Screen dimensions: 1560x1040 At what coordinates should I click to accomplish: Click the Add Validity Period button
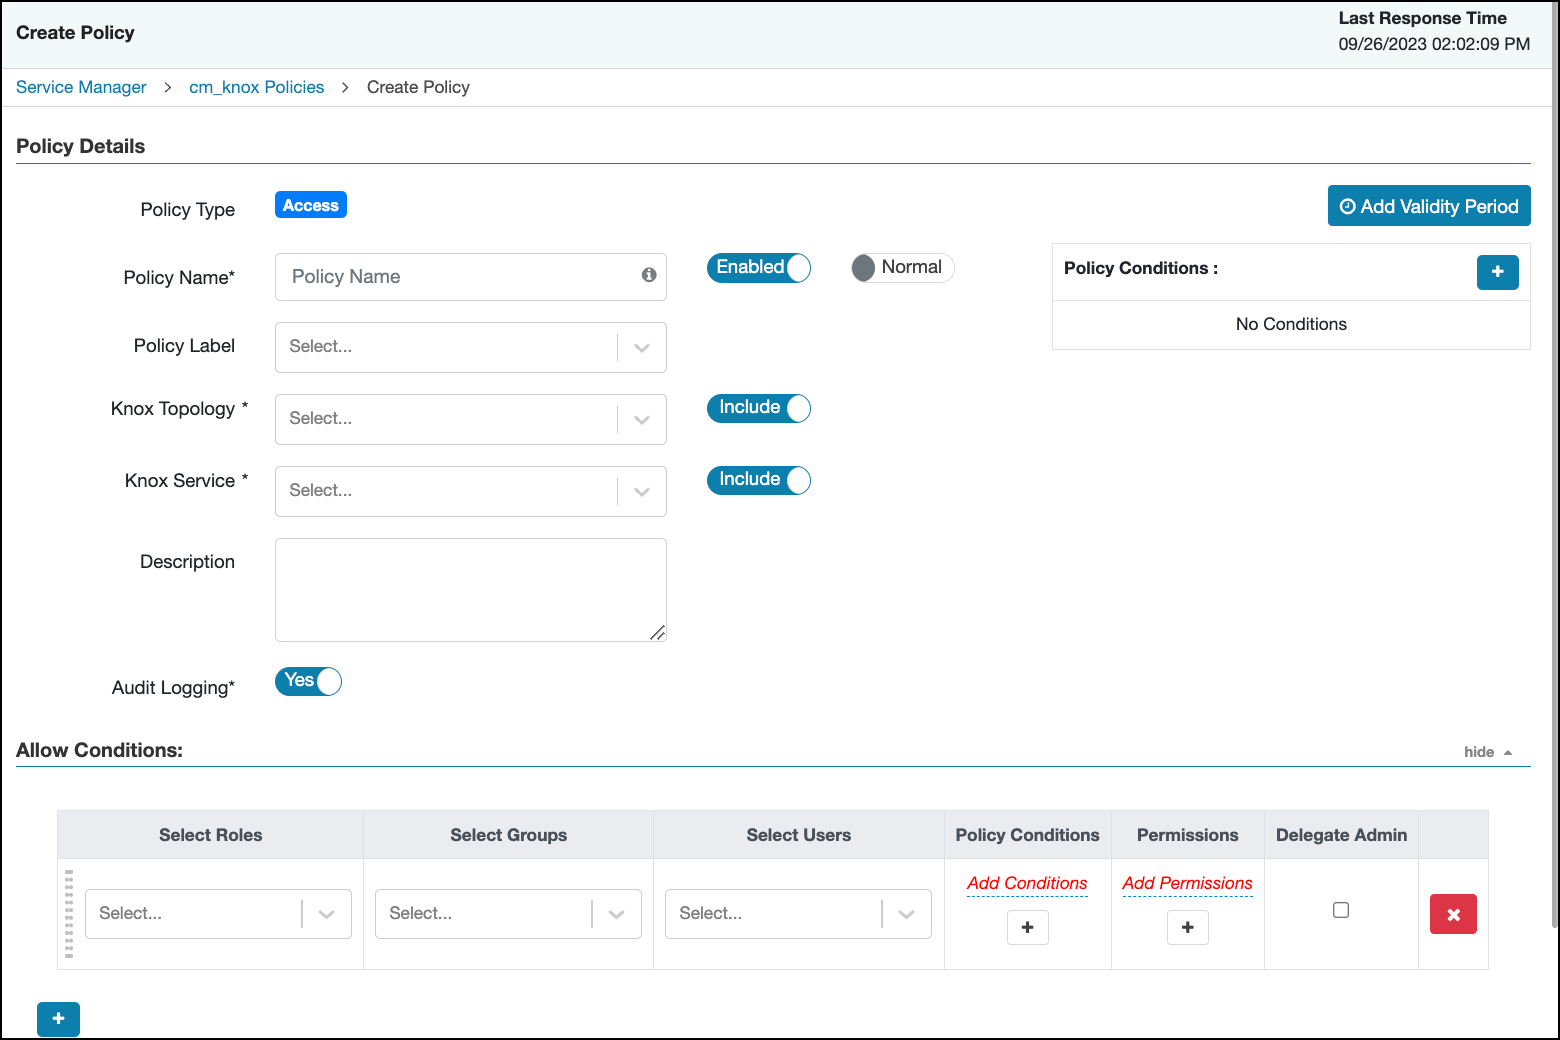click(1428, 206)
